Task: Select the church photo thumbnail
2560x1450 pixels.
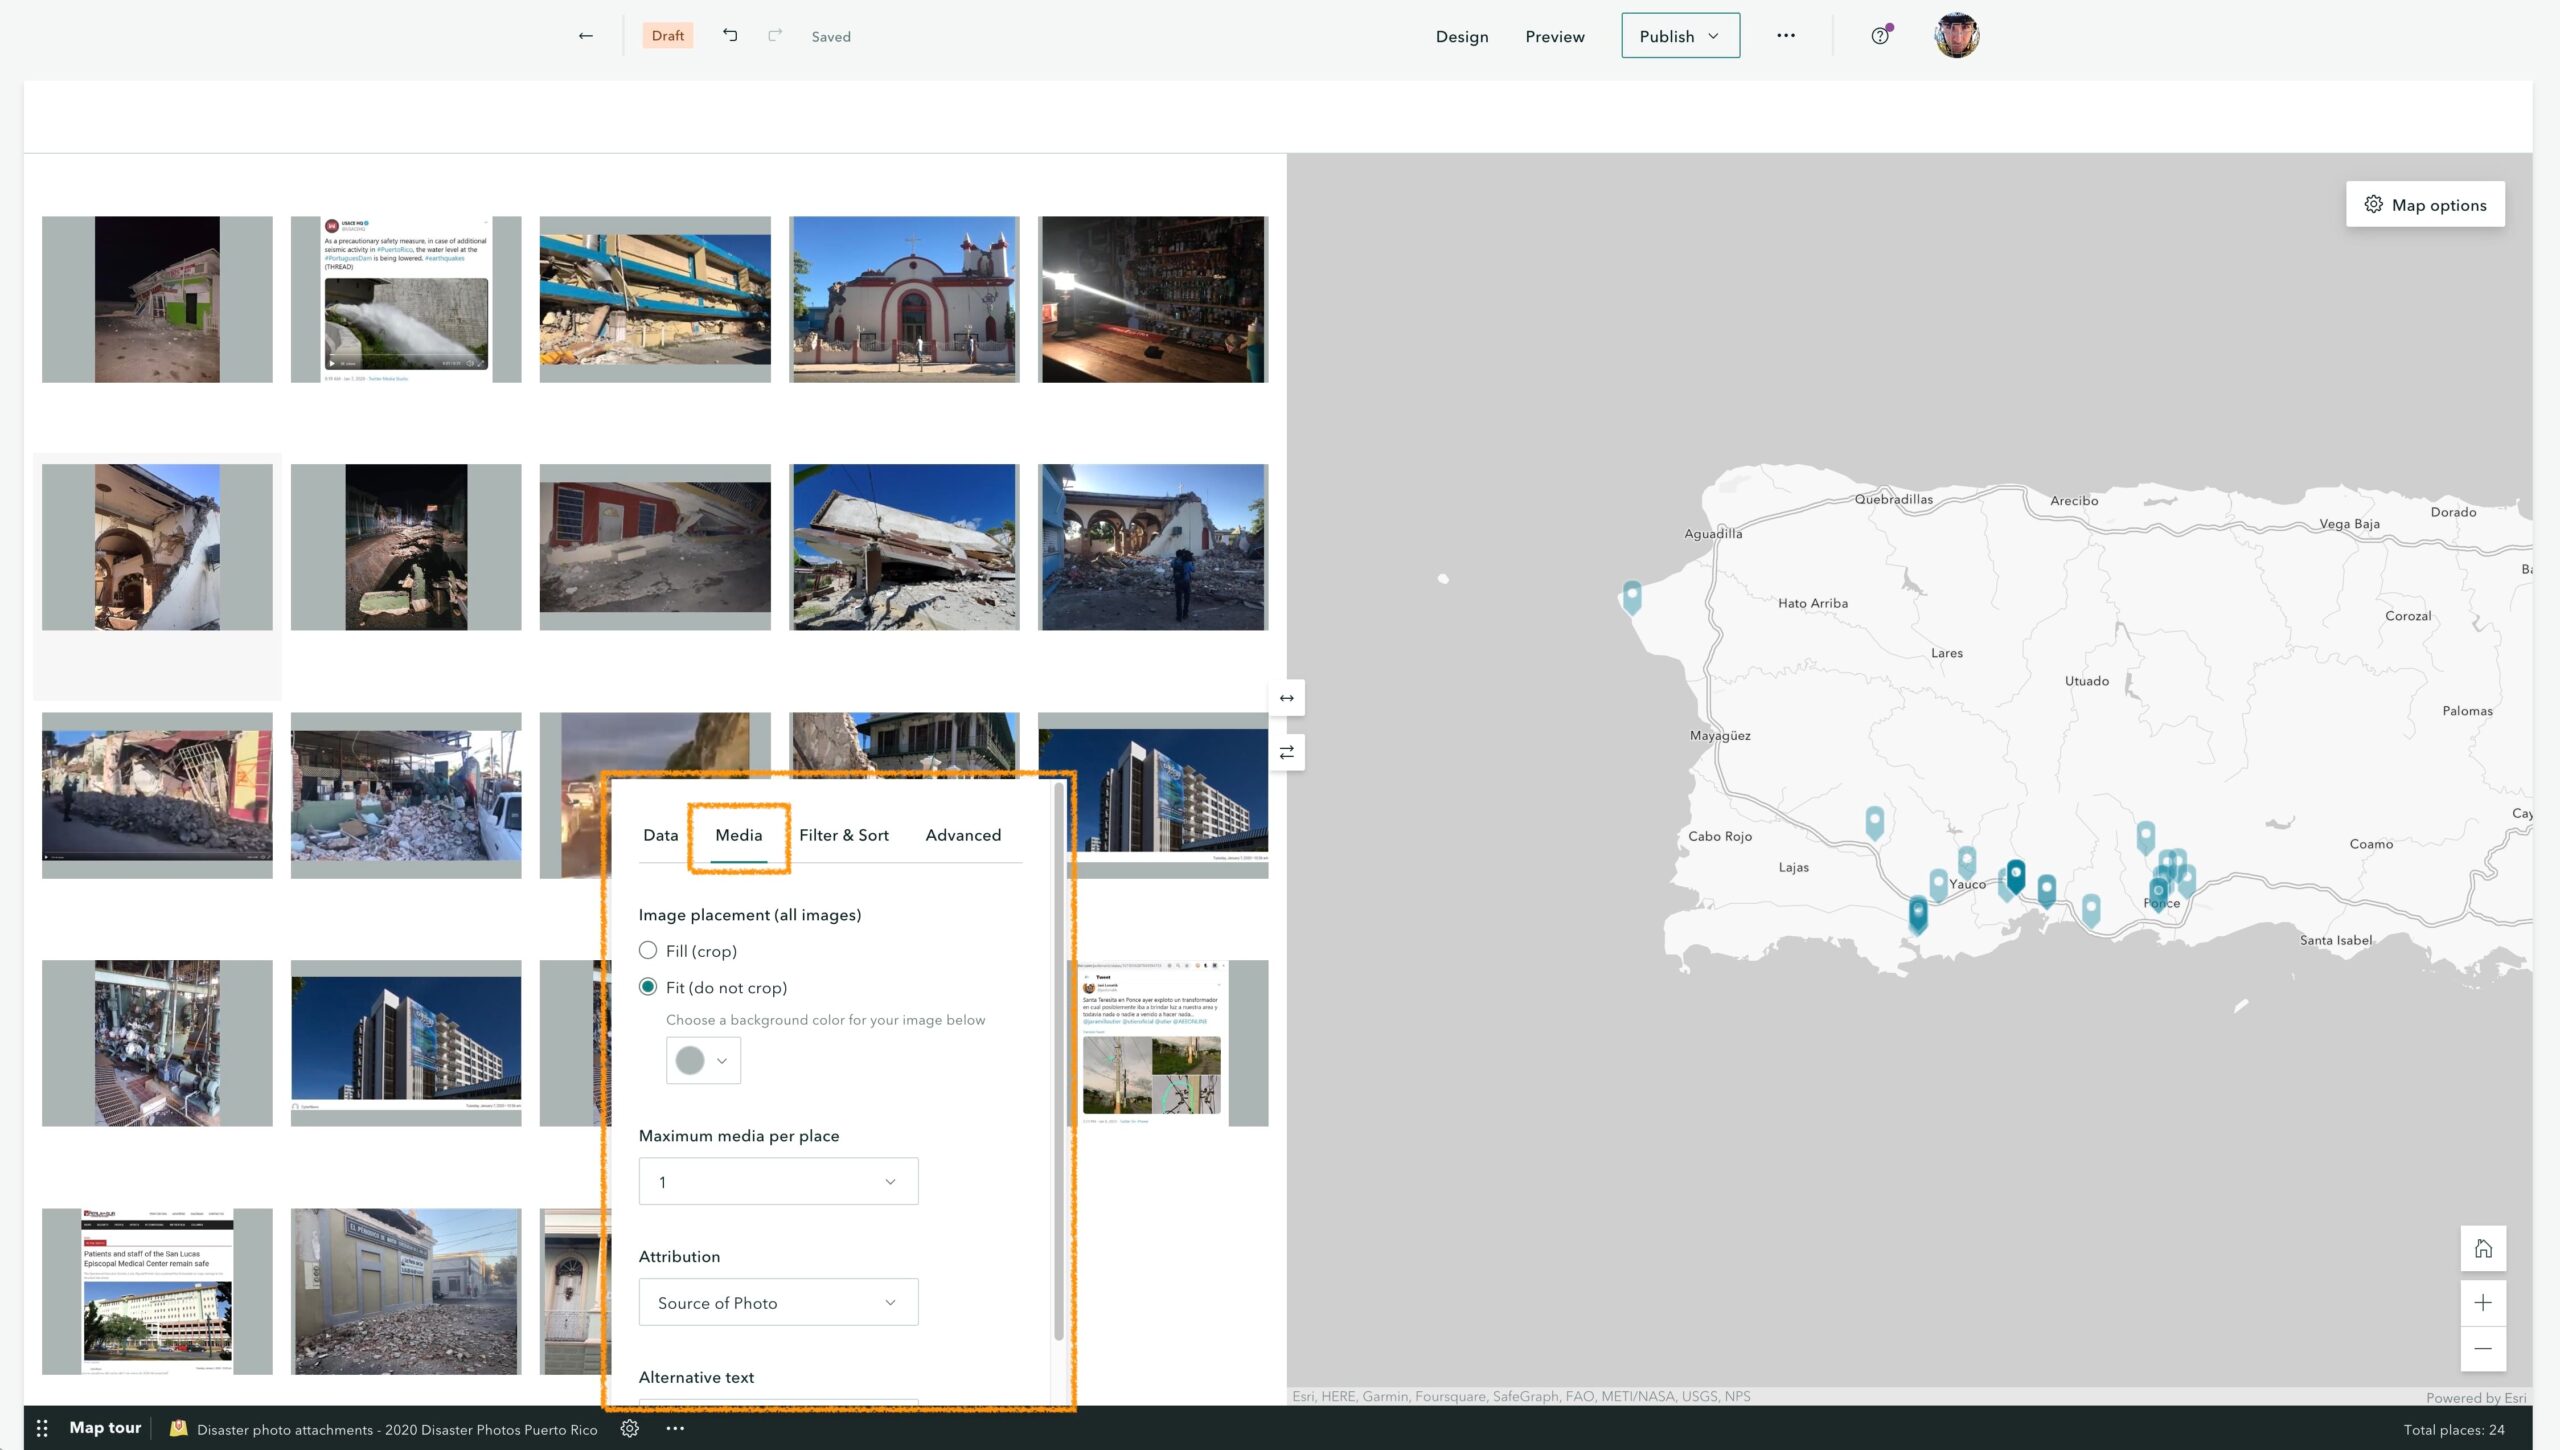Action: click(904, 298)
